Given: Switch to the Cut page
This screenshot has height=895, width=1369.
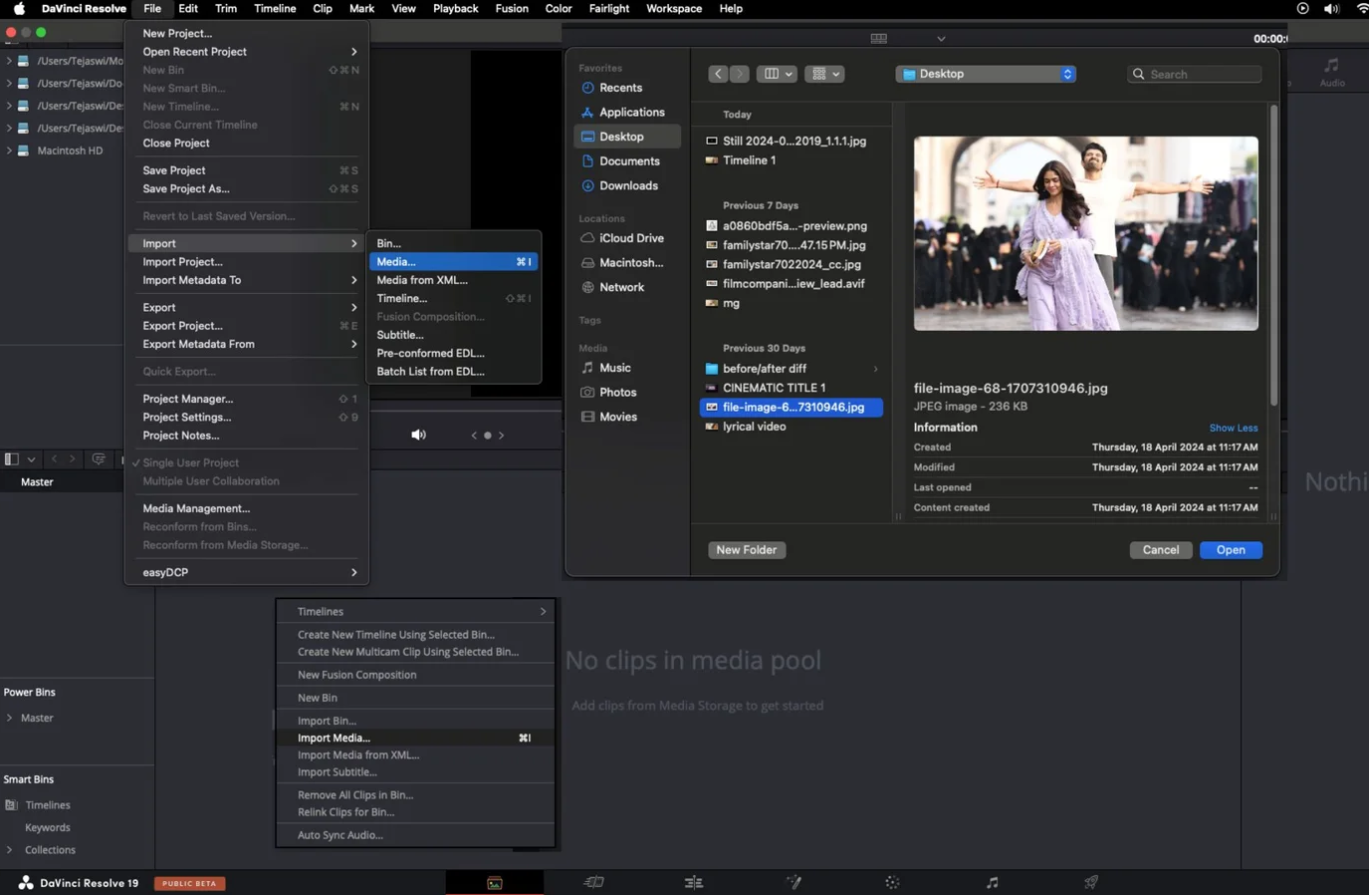Looking at the screenshot, I should 593,882.
